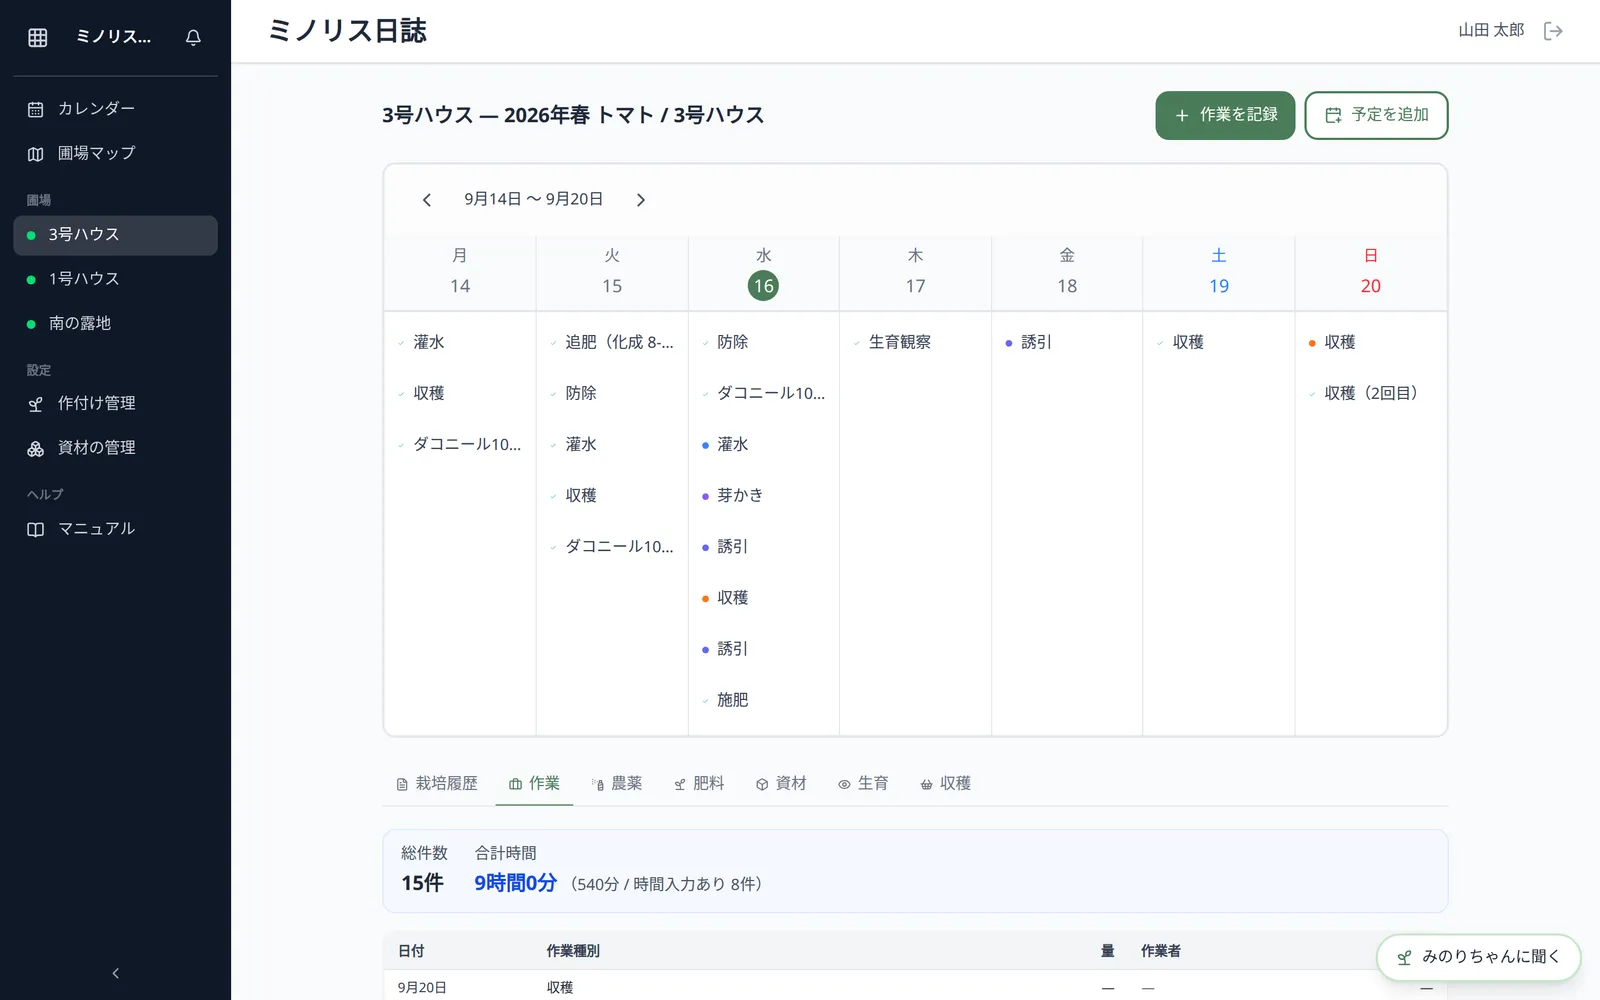Select Friday 18 column header

pyautogui.click(x=1067, y=272)
